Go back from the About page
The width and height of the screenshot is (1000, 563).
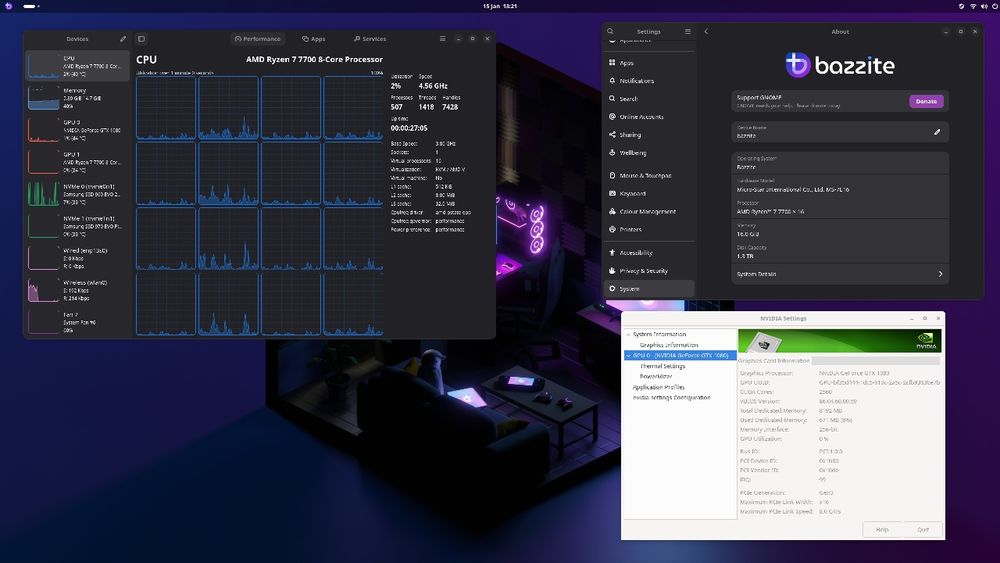pyautogui.click(x=706, y=31)
